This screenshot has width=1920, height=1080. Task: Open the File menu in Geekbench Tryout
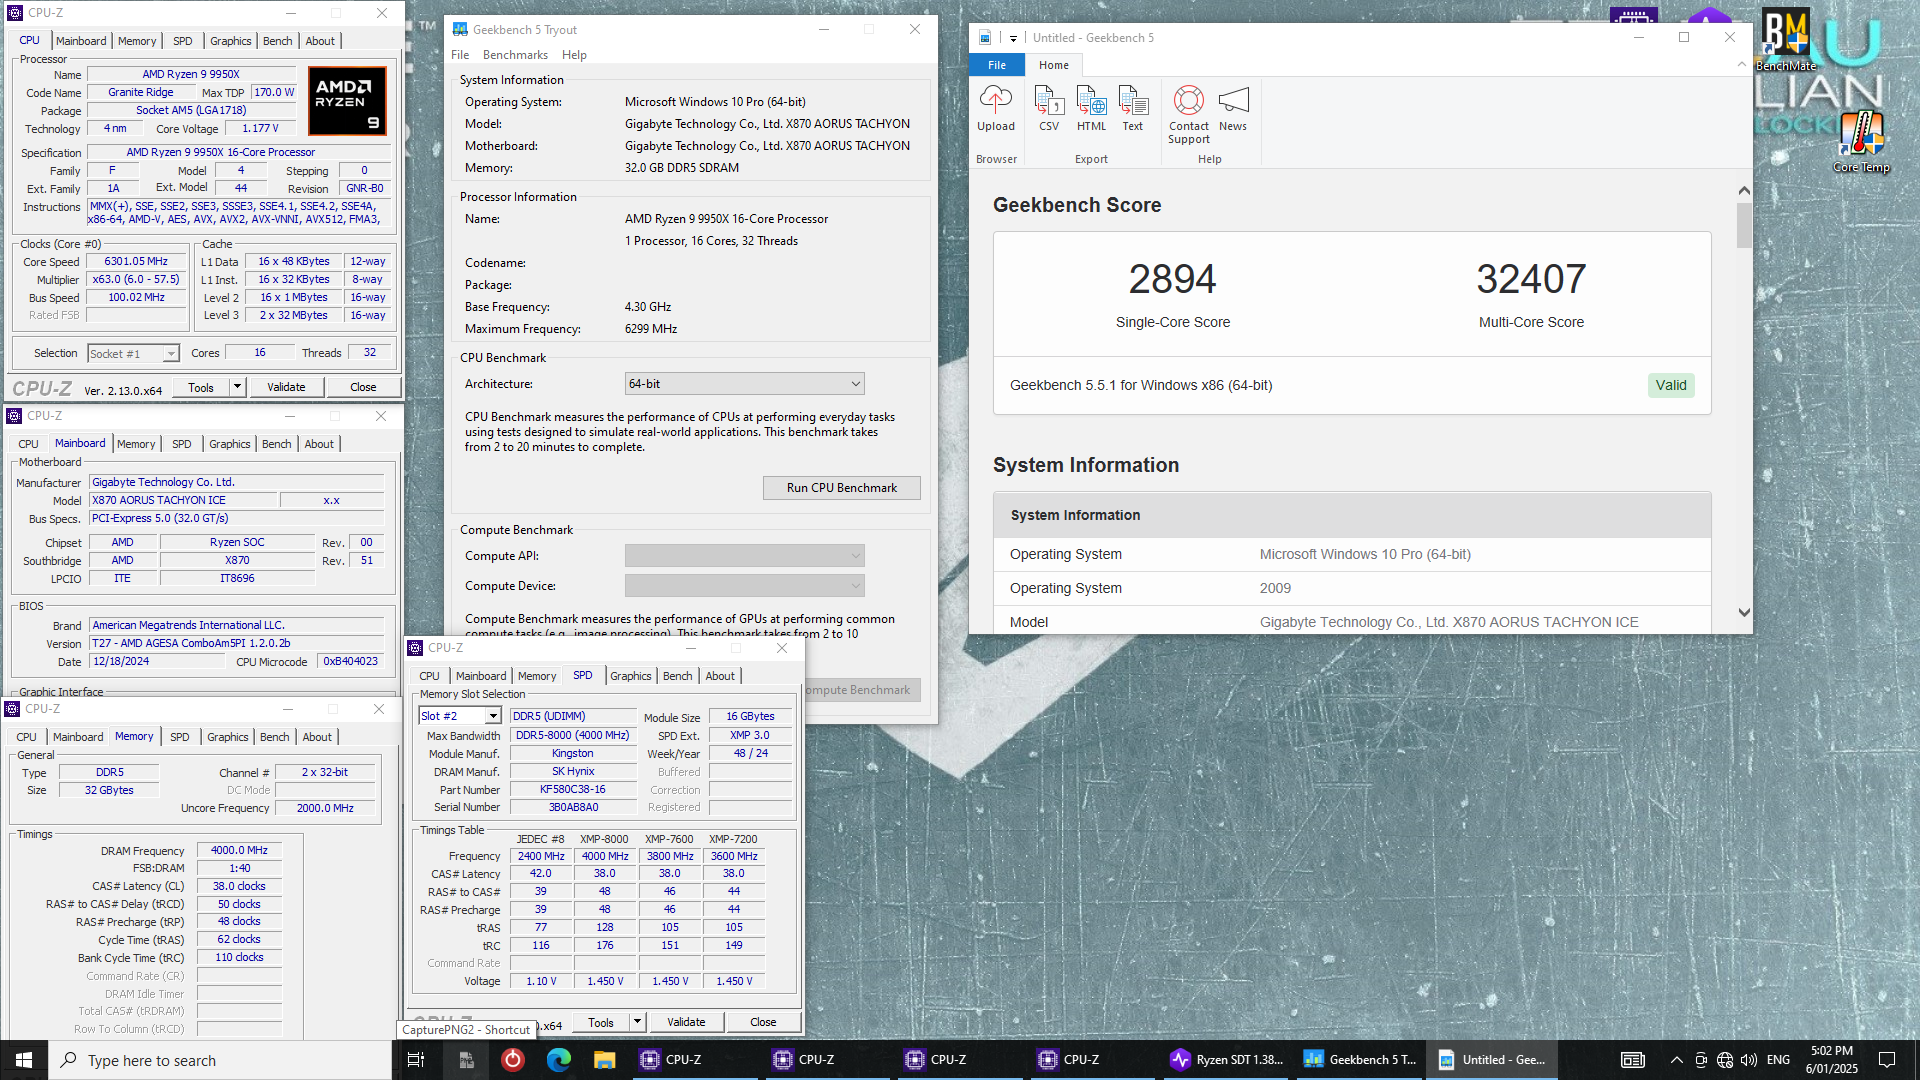(x=460, y=55)
